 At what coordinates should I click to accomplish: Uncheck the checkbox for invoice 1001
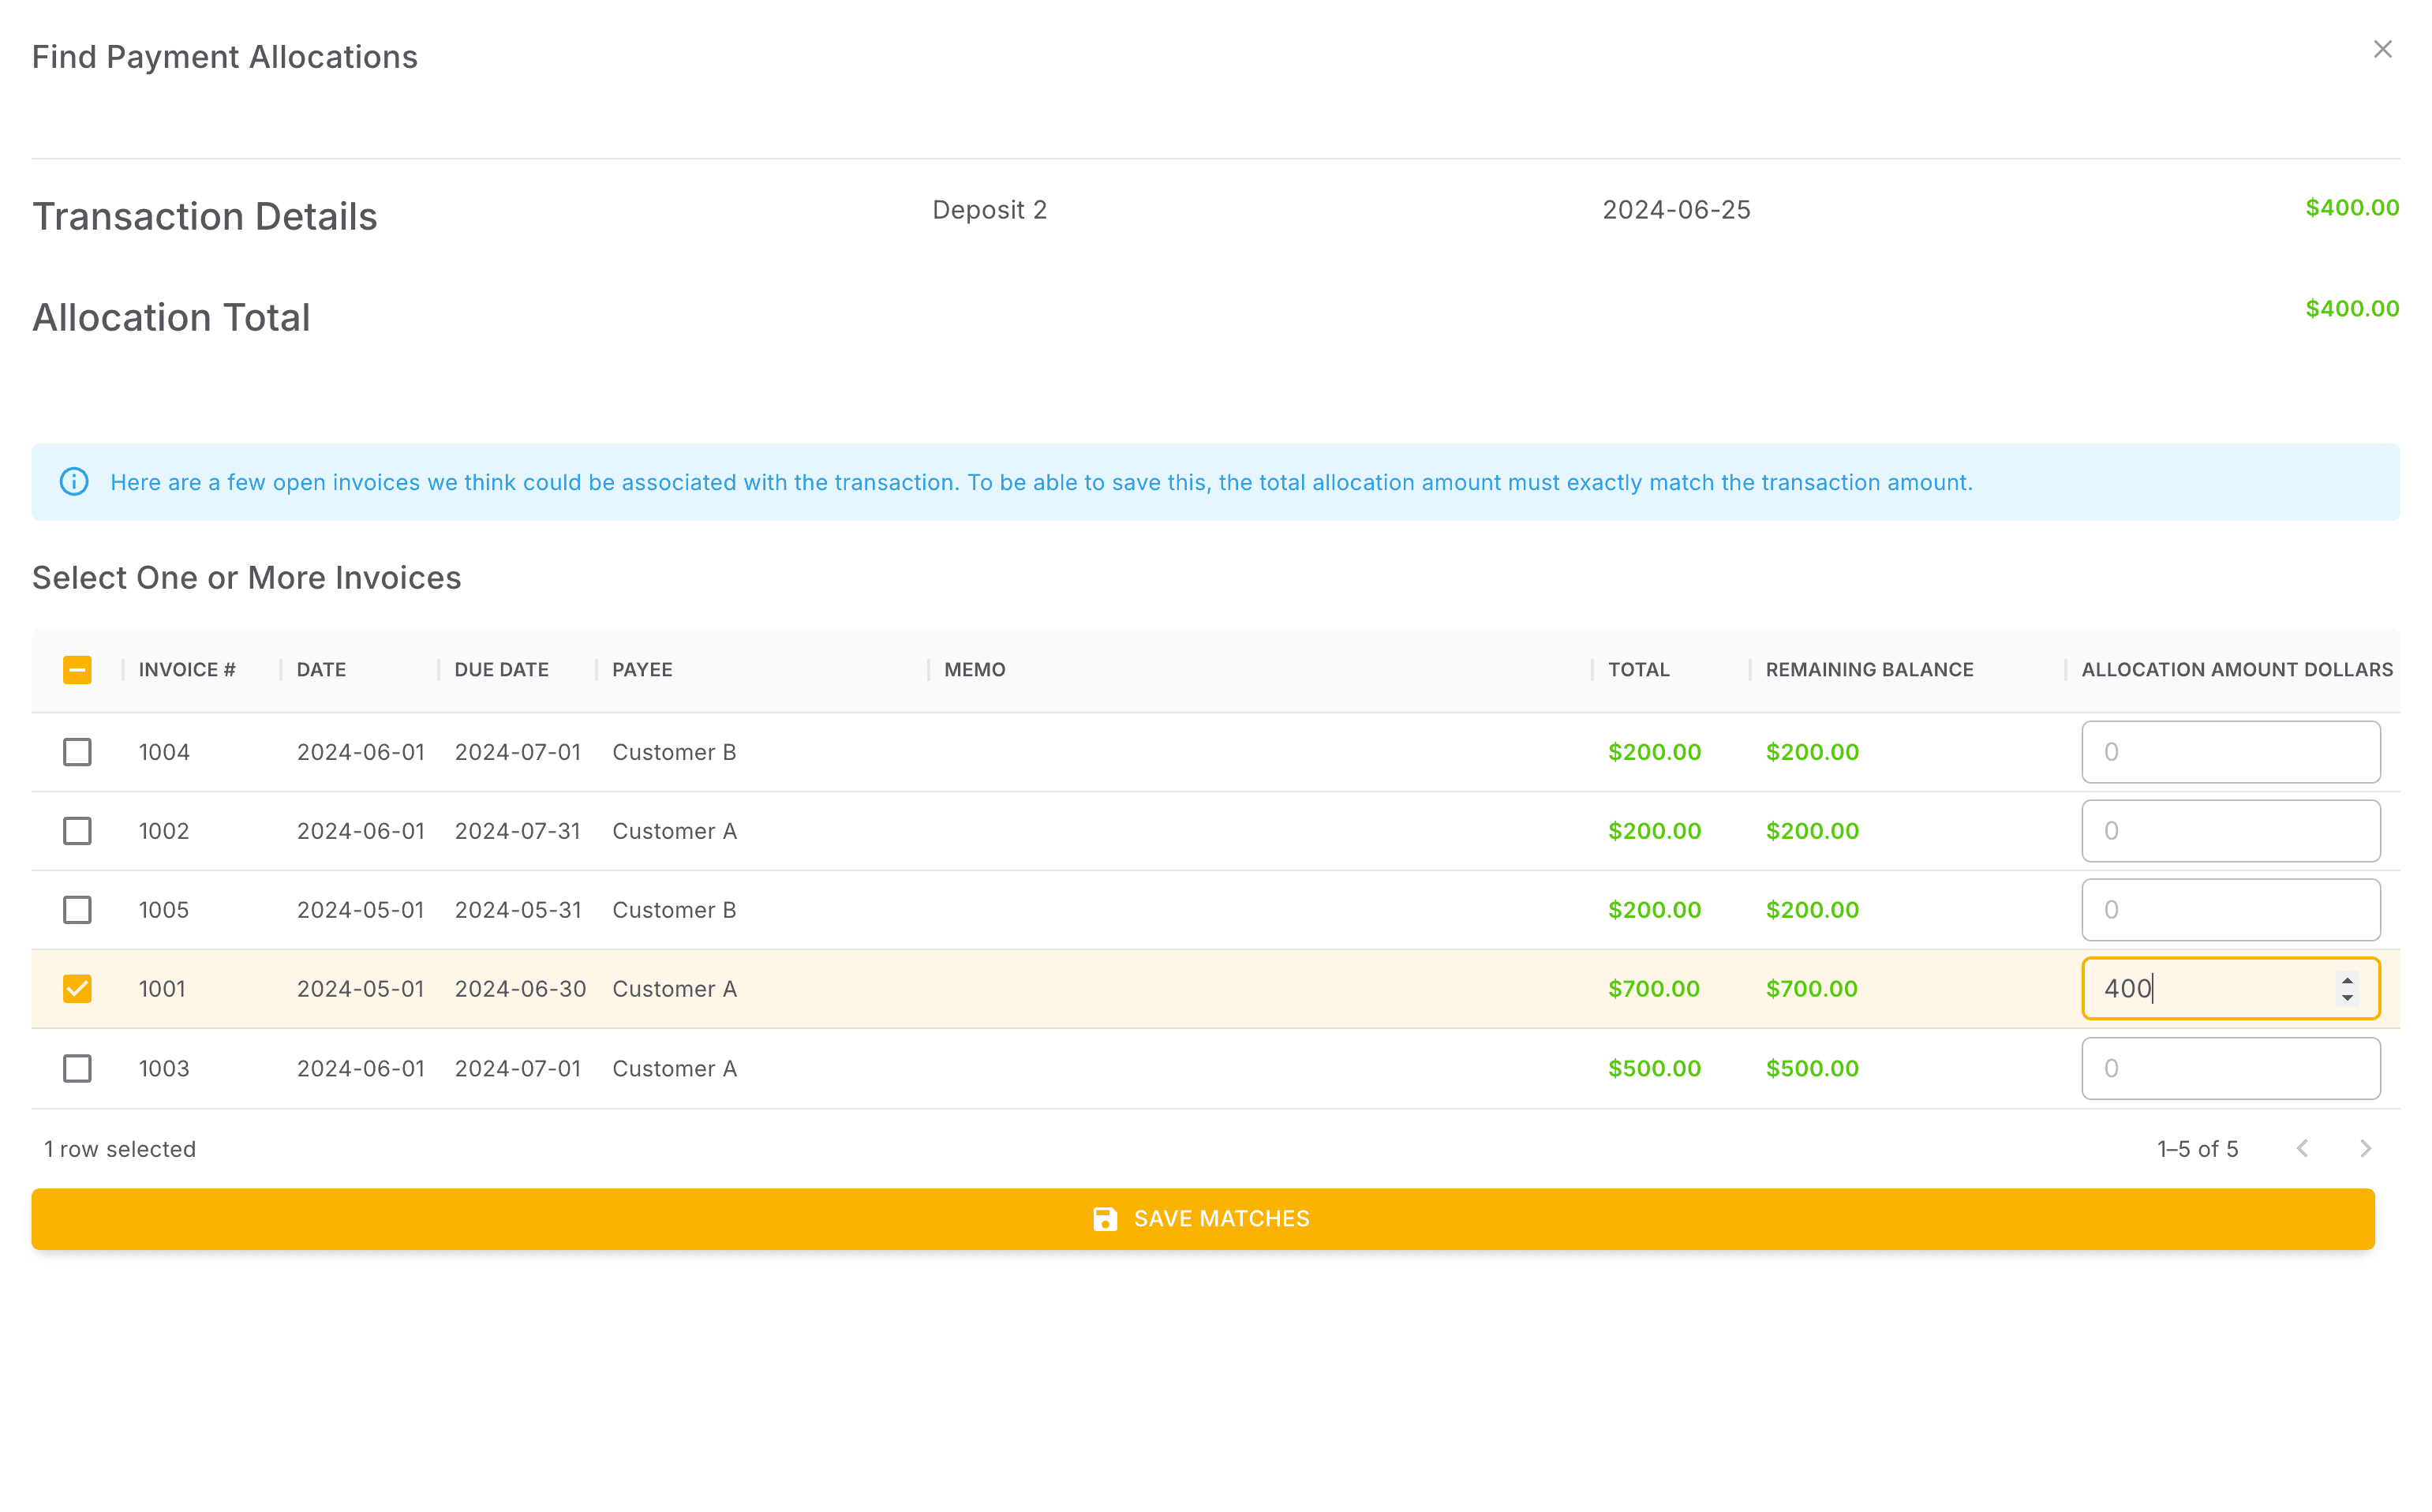(x=78, y=988)
